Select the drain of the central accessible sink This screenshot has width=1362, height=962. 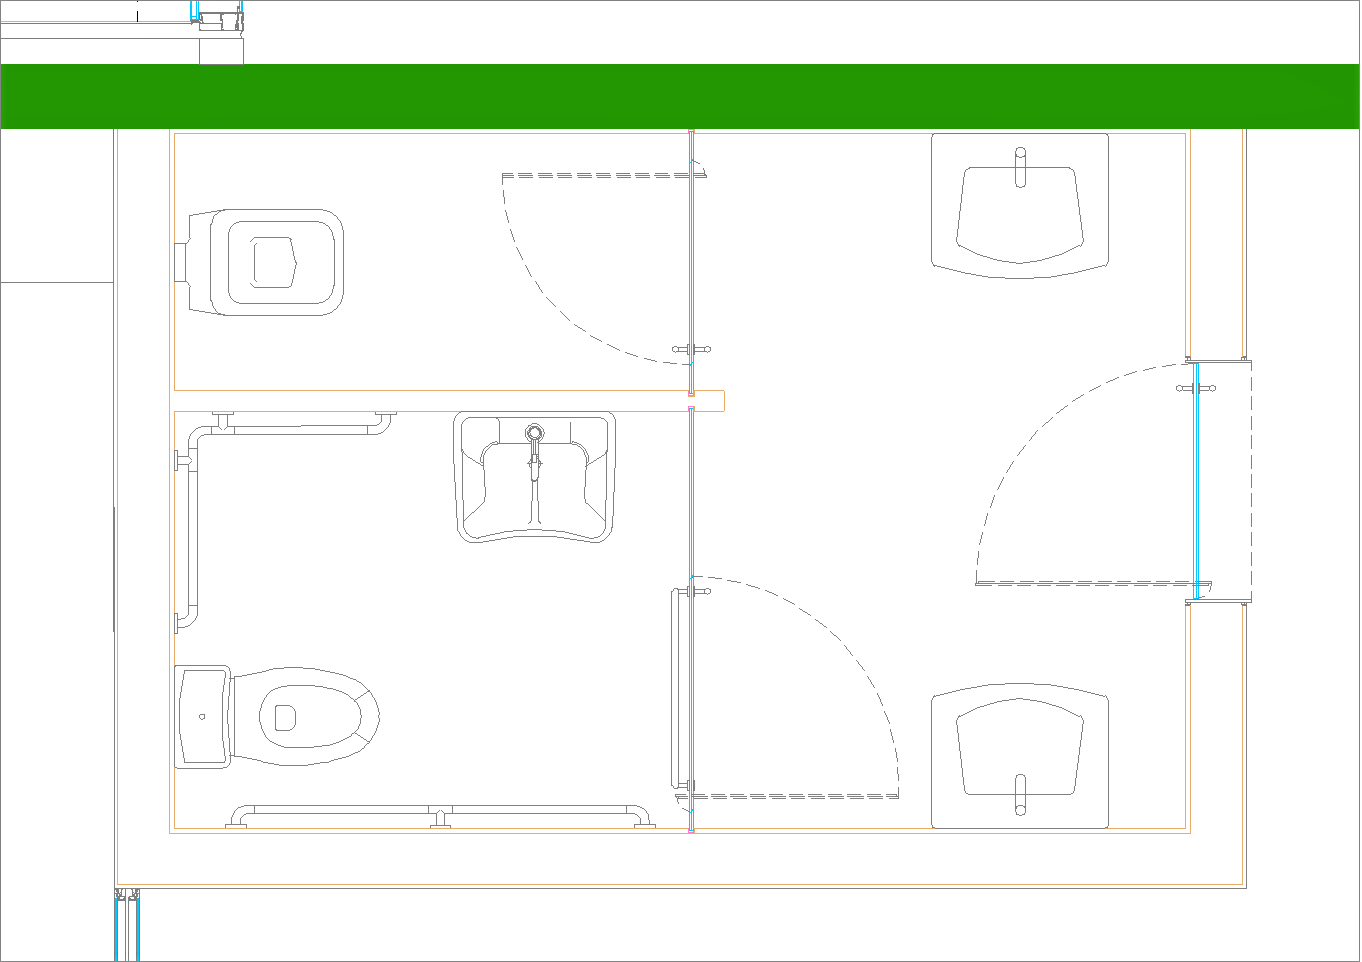535,433
